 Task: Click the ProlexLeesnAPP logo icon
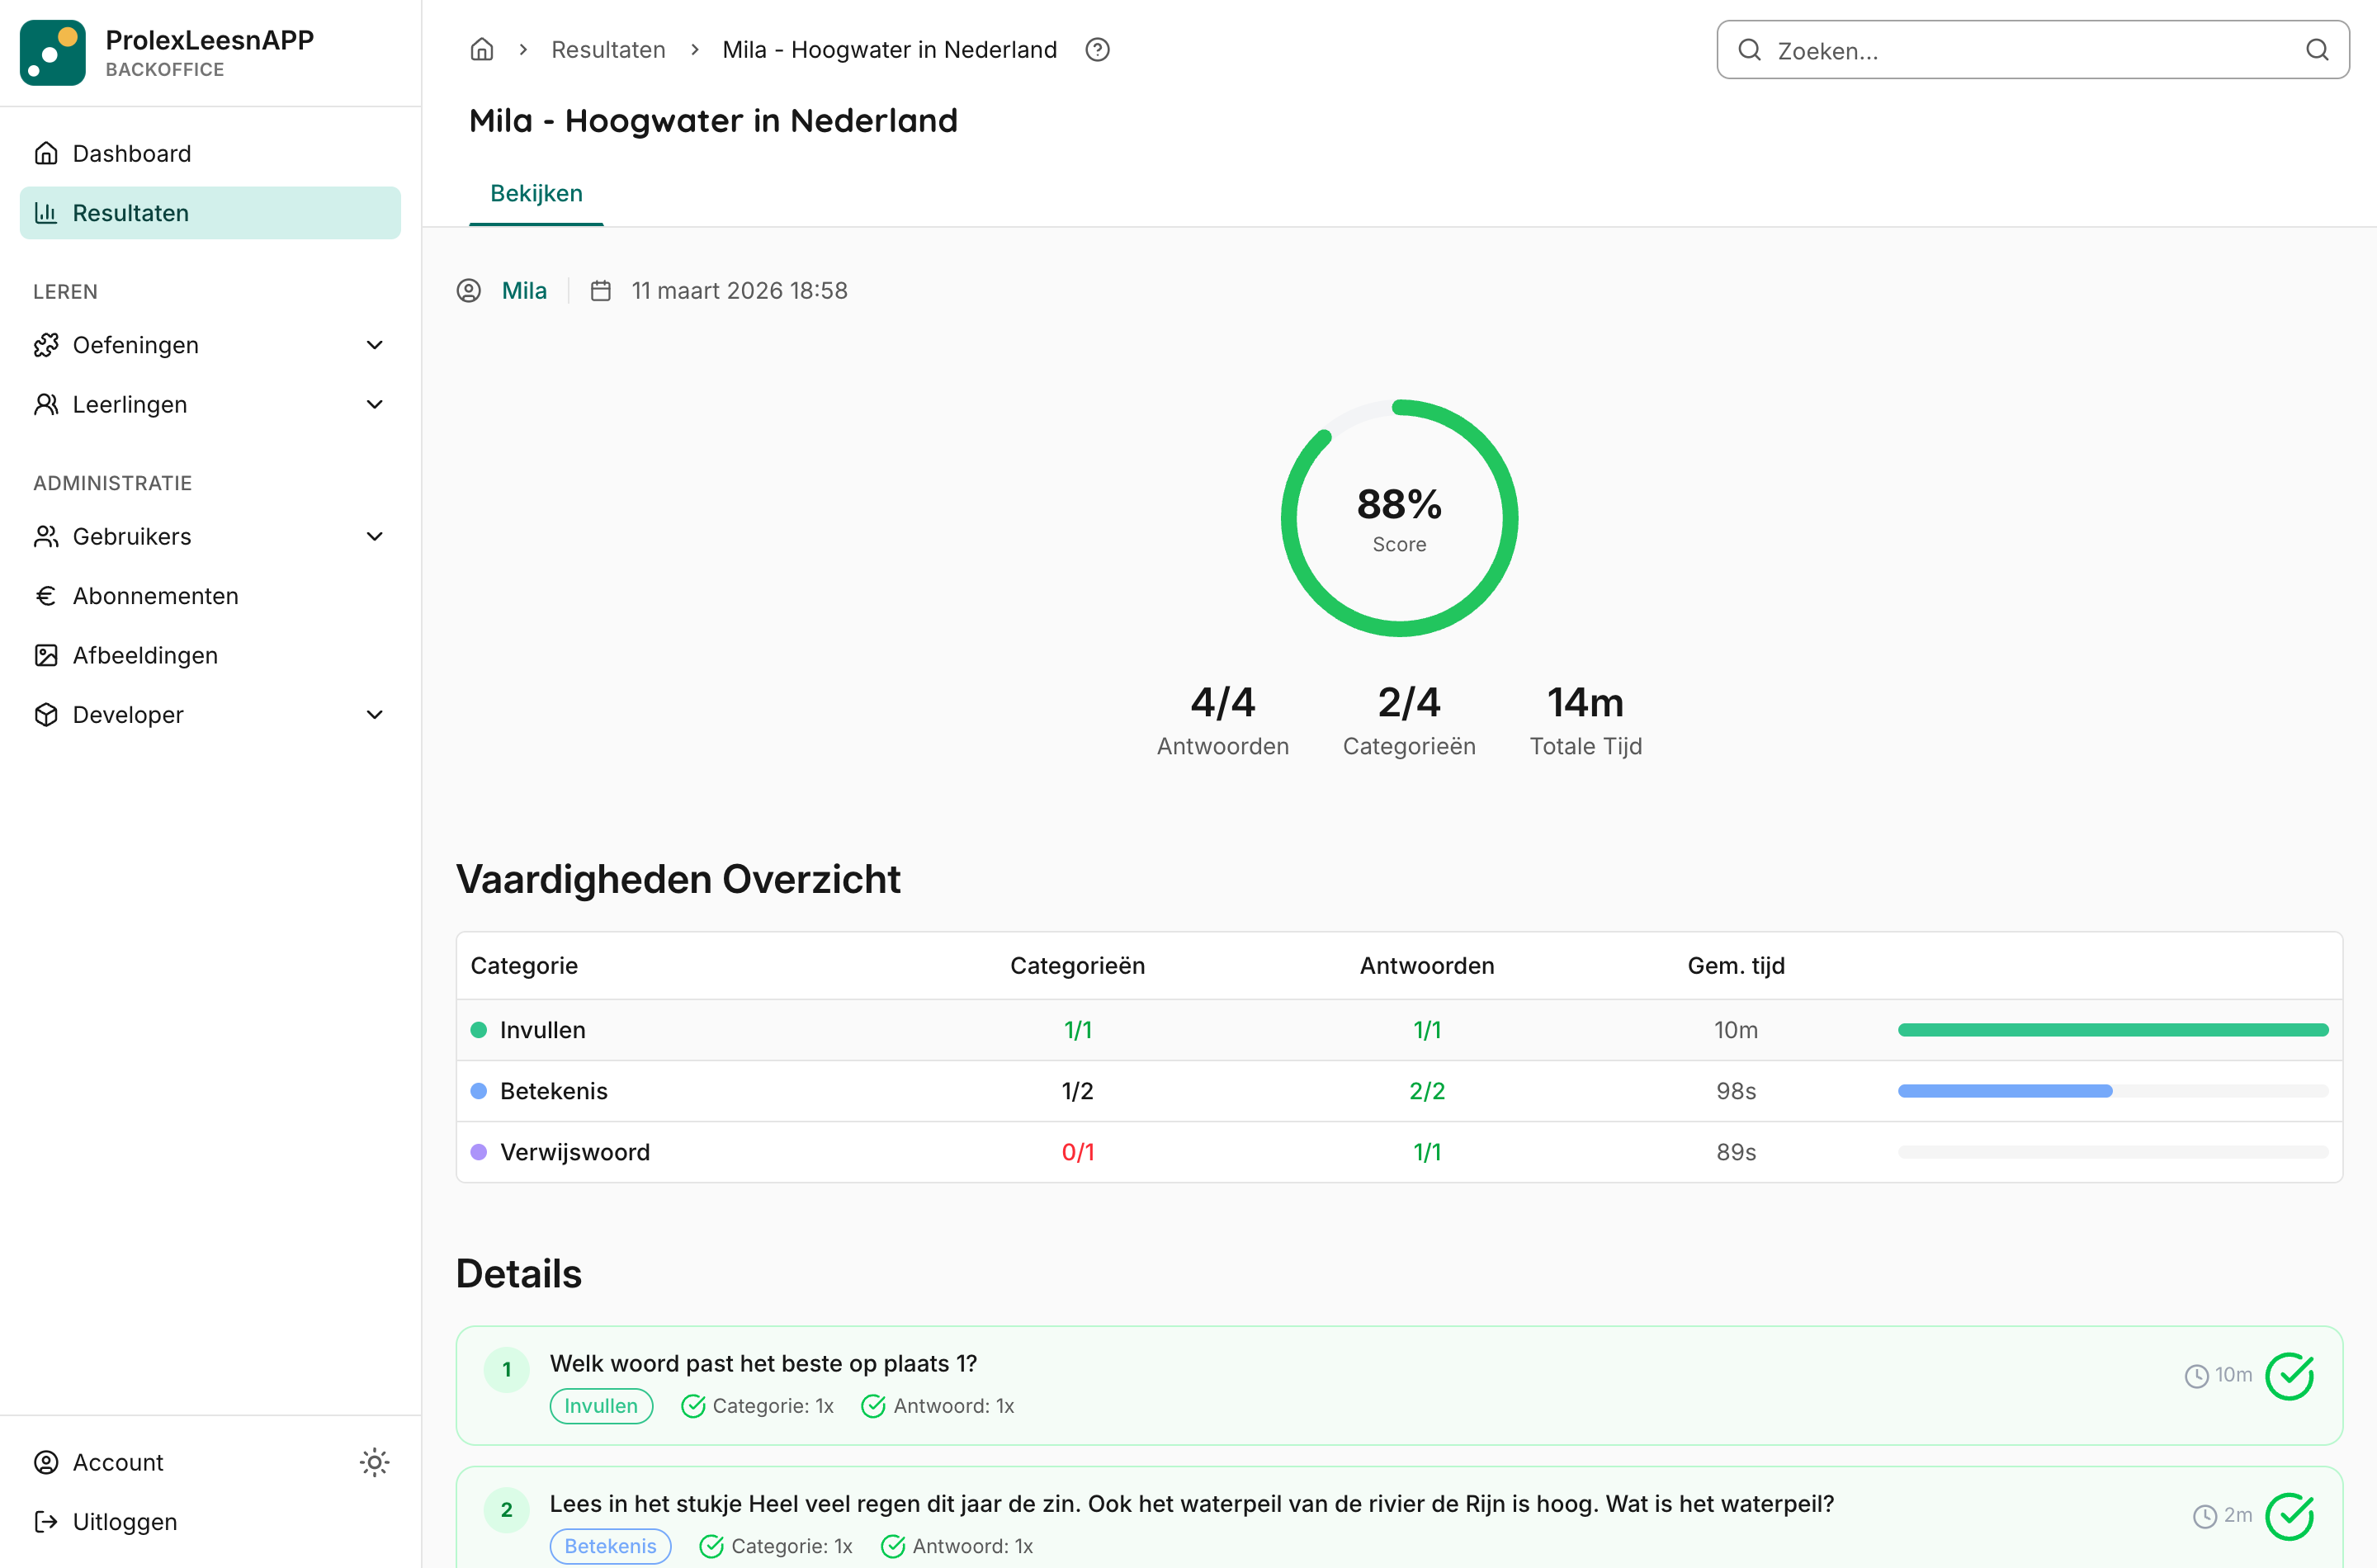pyautogui.click(x=53, y=53)
